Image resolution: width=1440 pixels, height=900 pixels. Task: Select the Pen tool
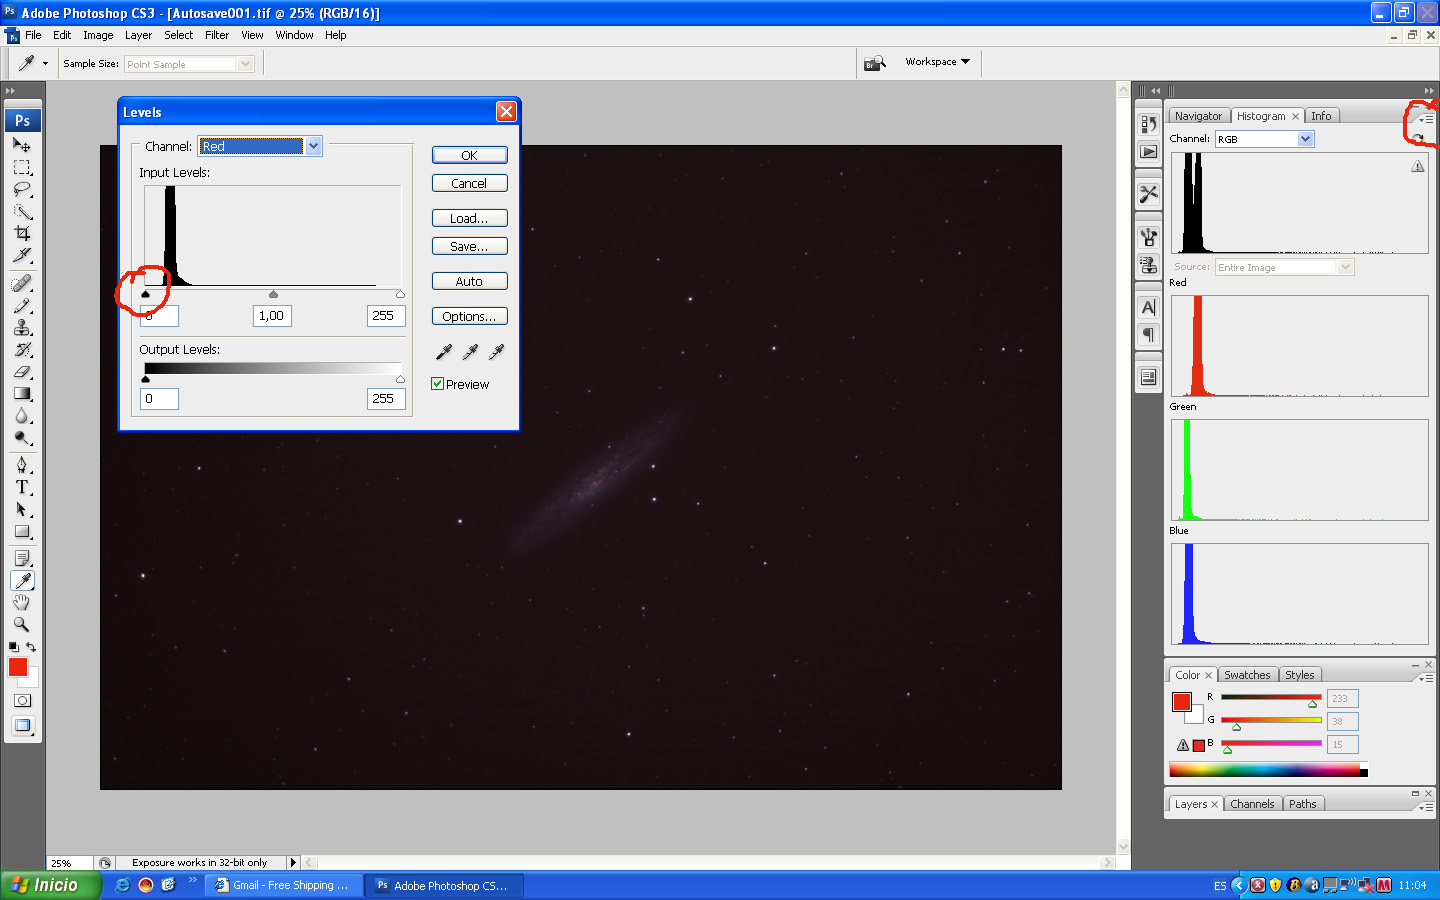(22, 465)
